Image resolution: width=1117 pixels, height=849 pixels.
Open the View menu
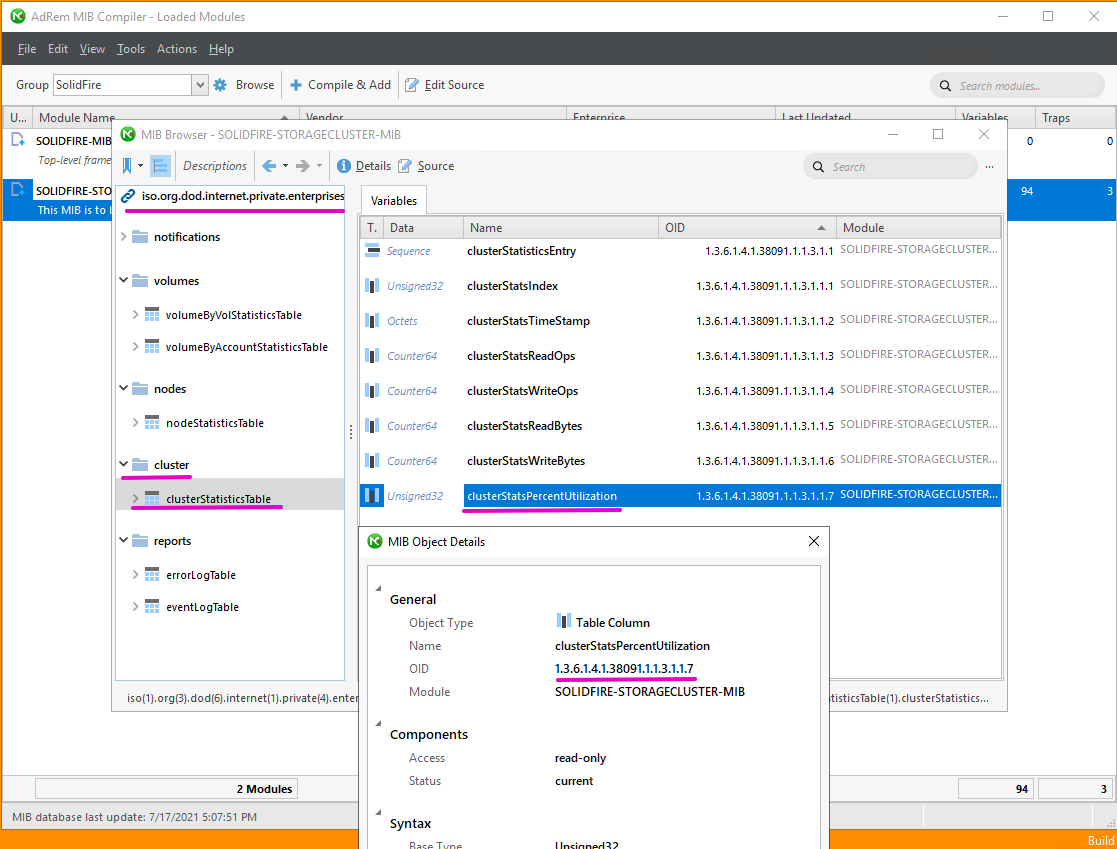pyautogui.click(x=92, y=48)
